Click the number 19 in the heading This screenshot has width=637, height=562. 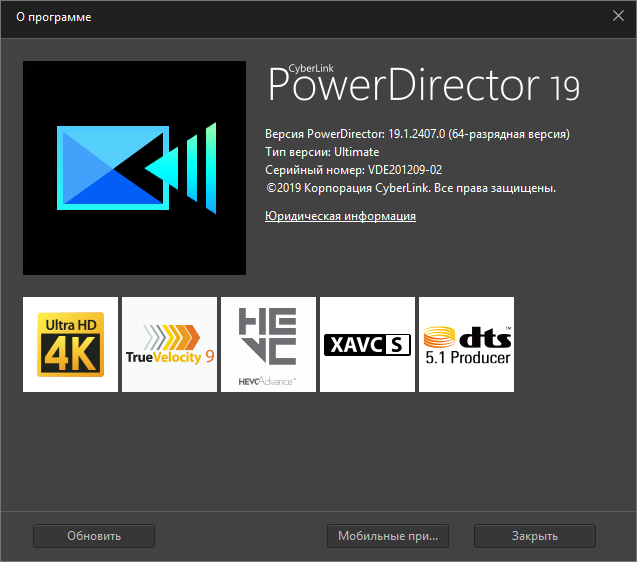click(x=563, y=90)
